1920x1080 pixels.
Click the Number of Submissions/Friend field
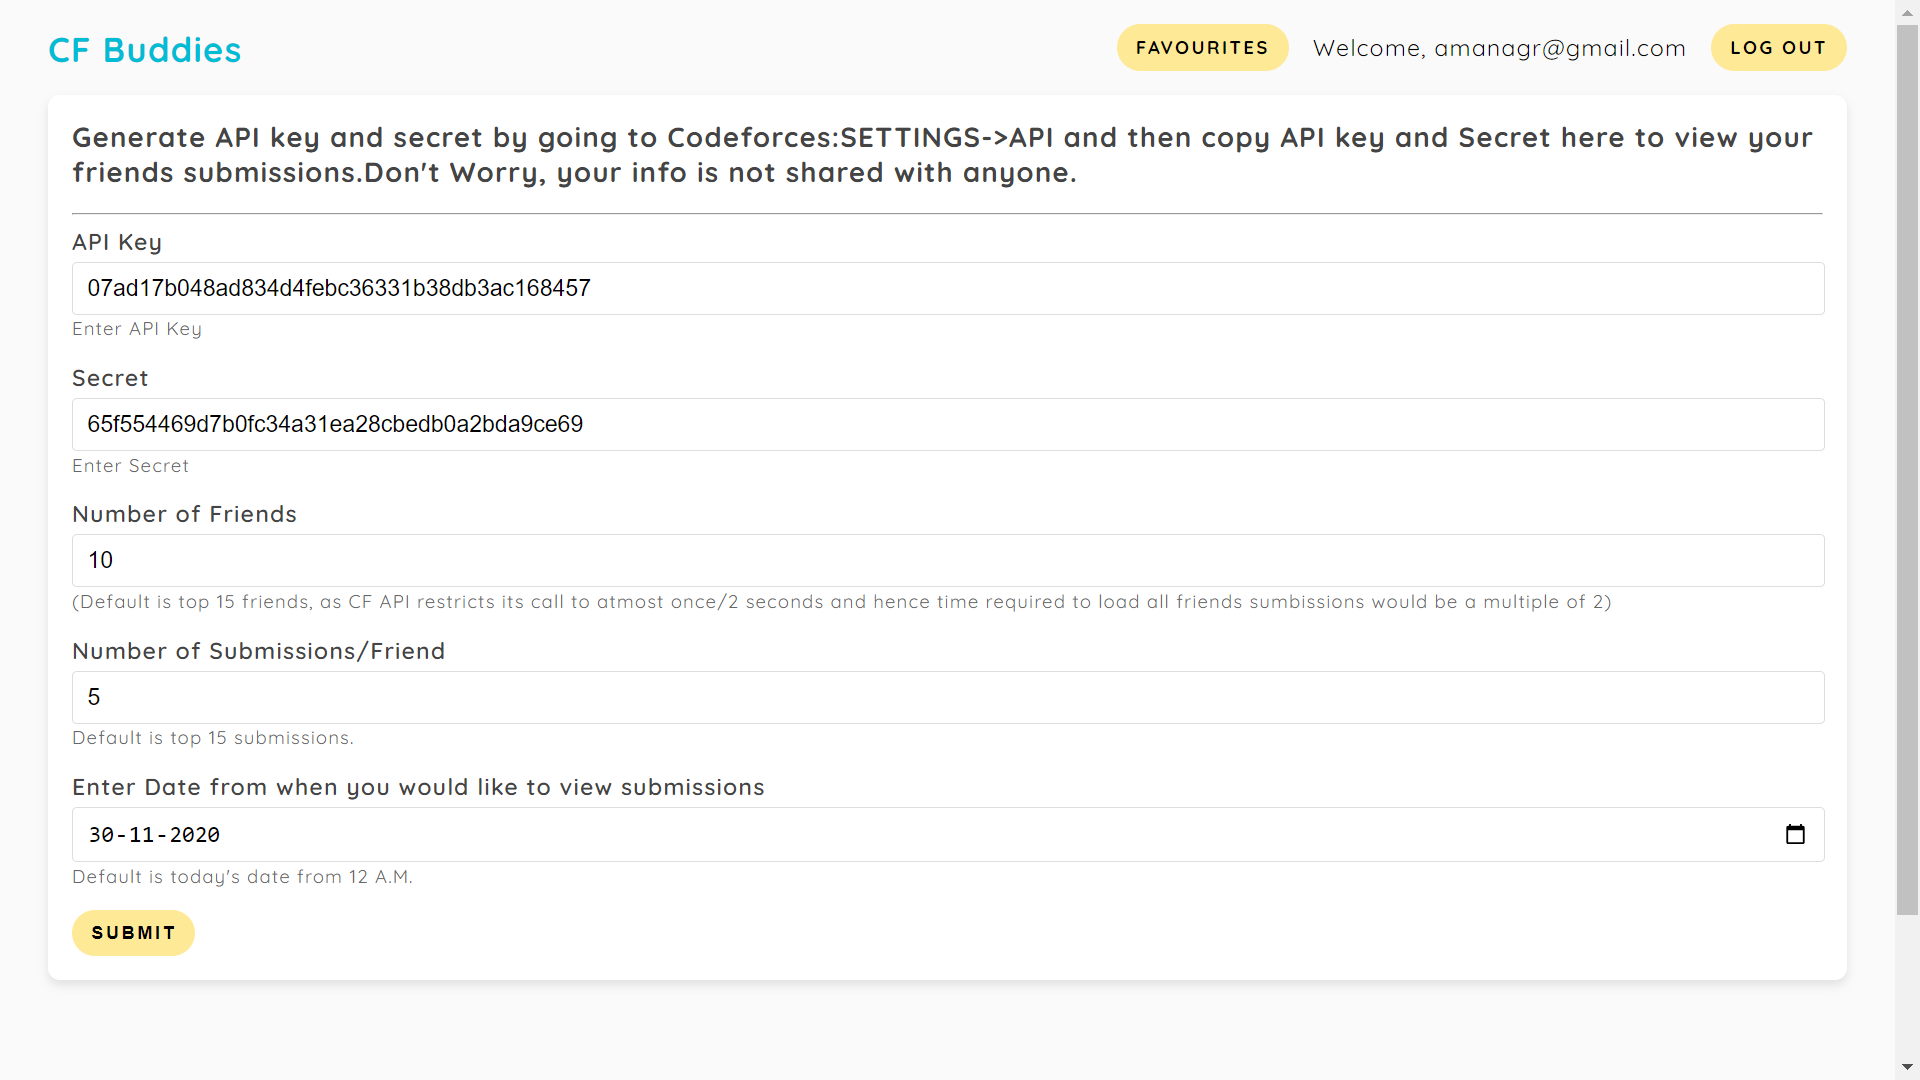pyautogui.click(x=947, y=698)
